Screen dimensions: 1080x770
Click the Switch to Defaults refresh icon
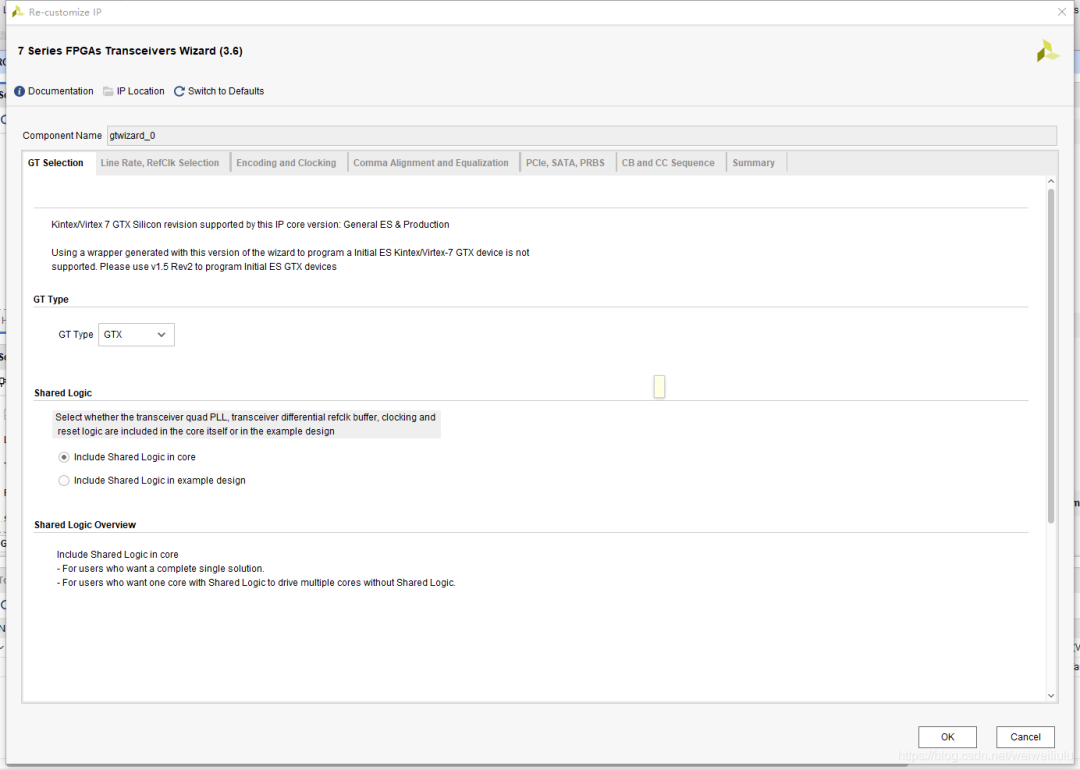[179, 91]
